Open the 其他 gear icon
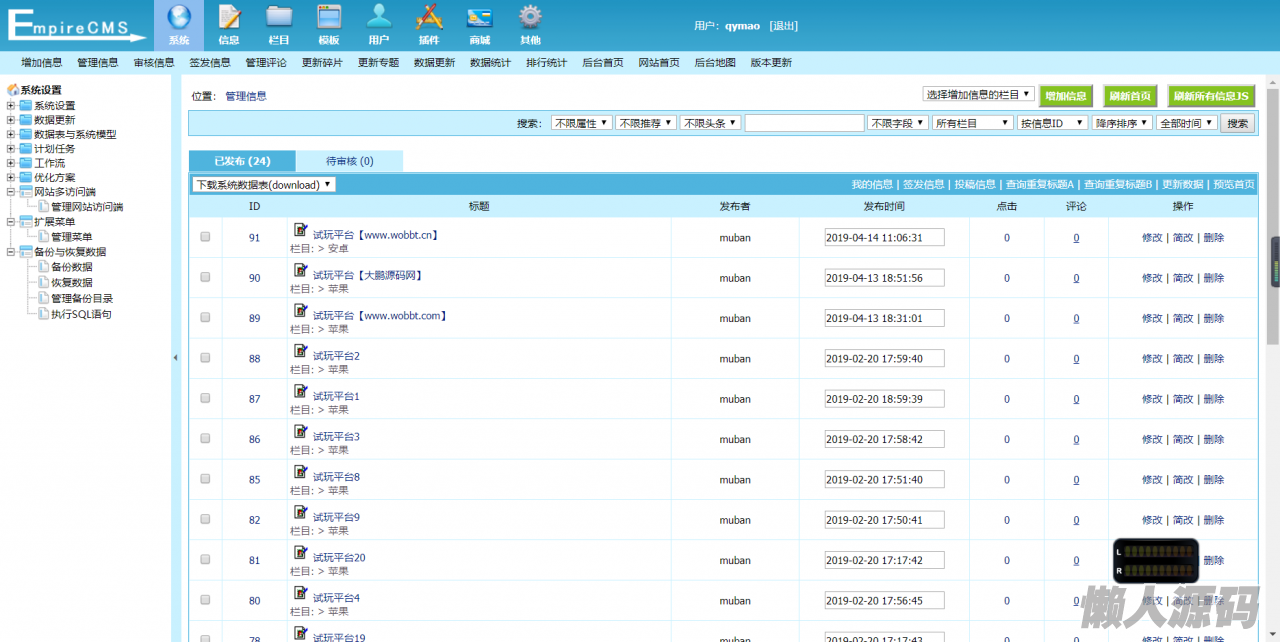The height and width of the screenshot is (642, 1280). pyautogui.click(x=530, y=18)
